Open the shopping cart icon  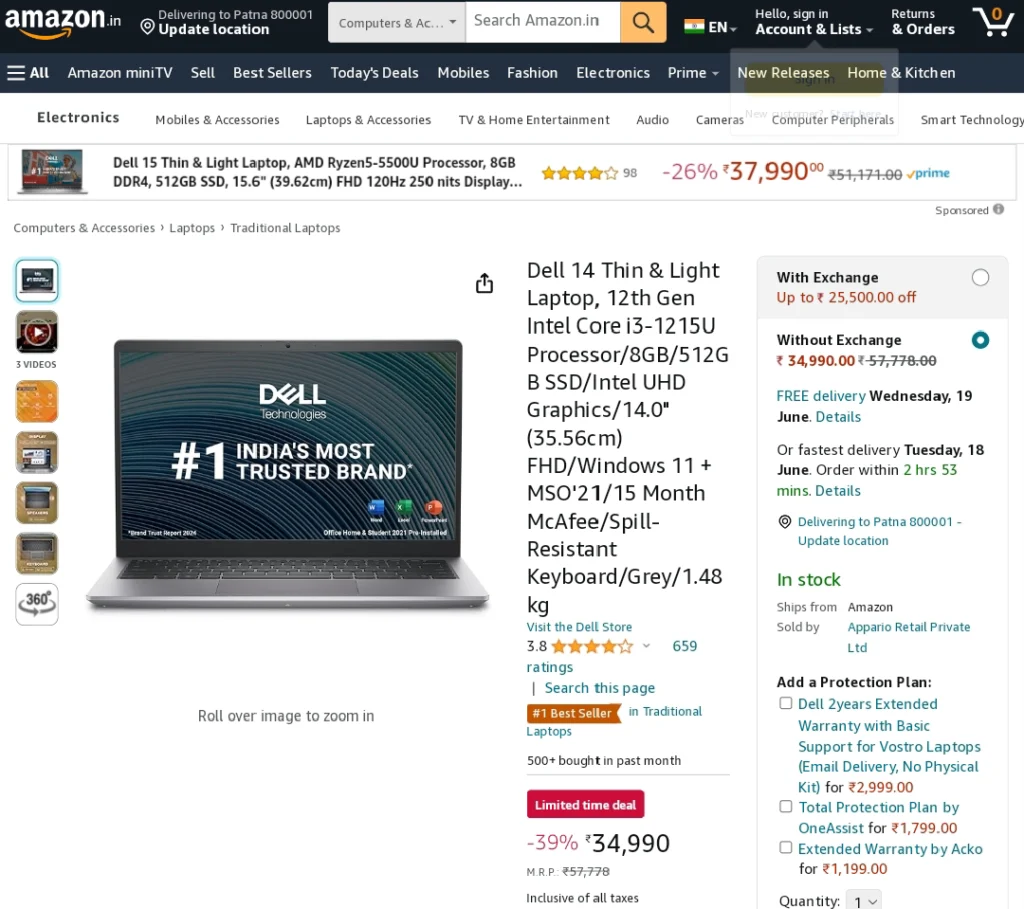pos(993,22)
